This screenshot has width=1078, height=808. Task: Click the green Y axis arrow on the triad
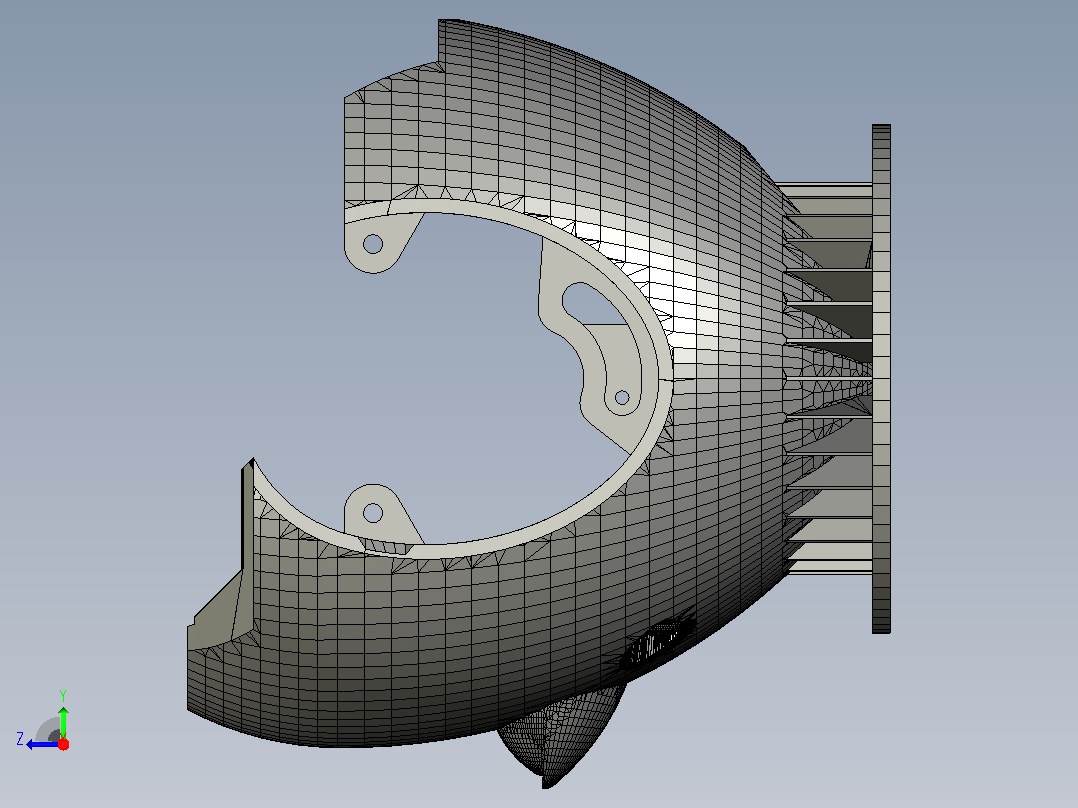click(63, 721)
